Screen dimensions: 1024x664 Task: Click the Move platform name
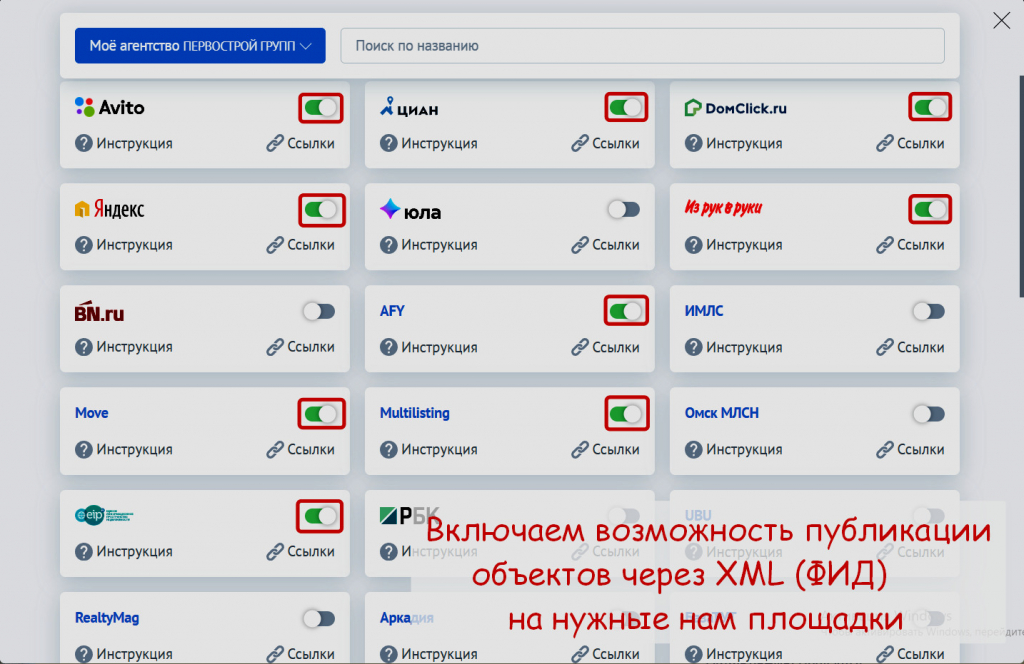tap(91, 413)
